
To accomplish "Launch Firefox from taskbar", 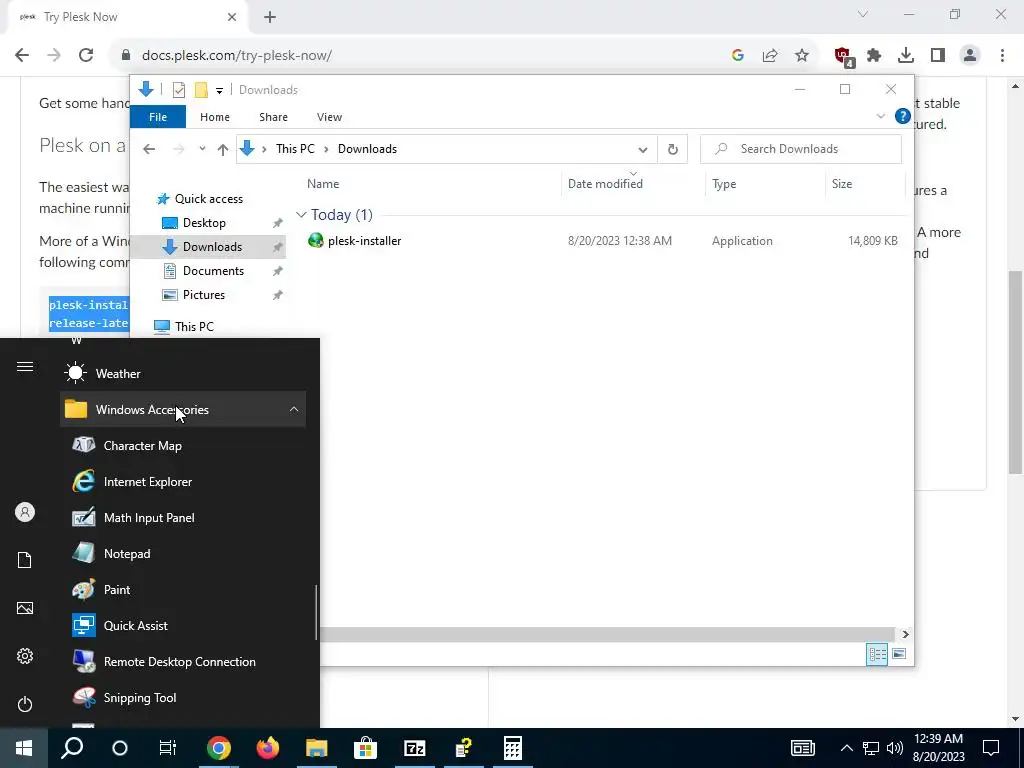I will [268, 748].
